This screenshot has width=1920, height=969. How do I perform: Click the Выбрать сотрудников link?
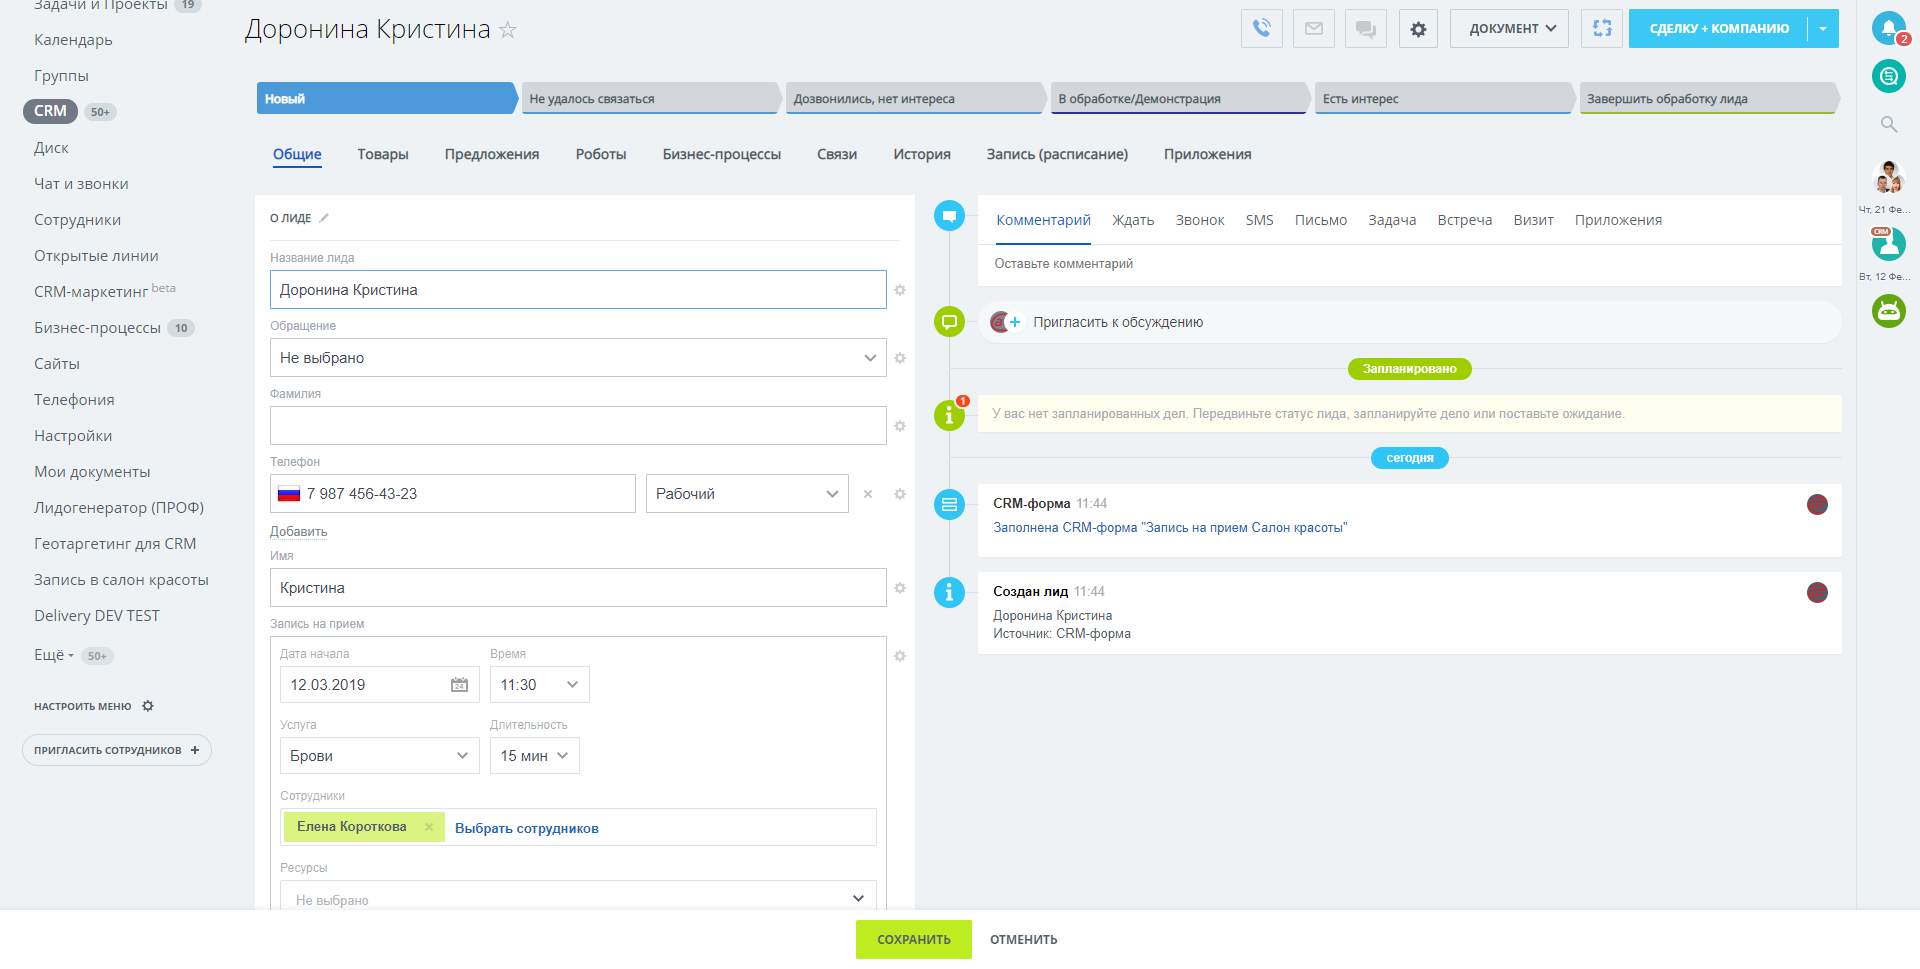(x=526, y=828)
